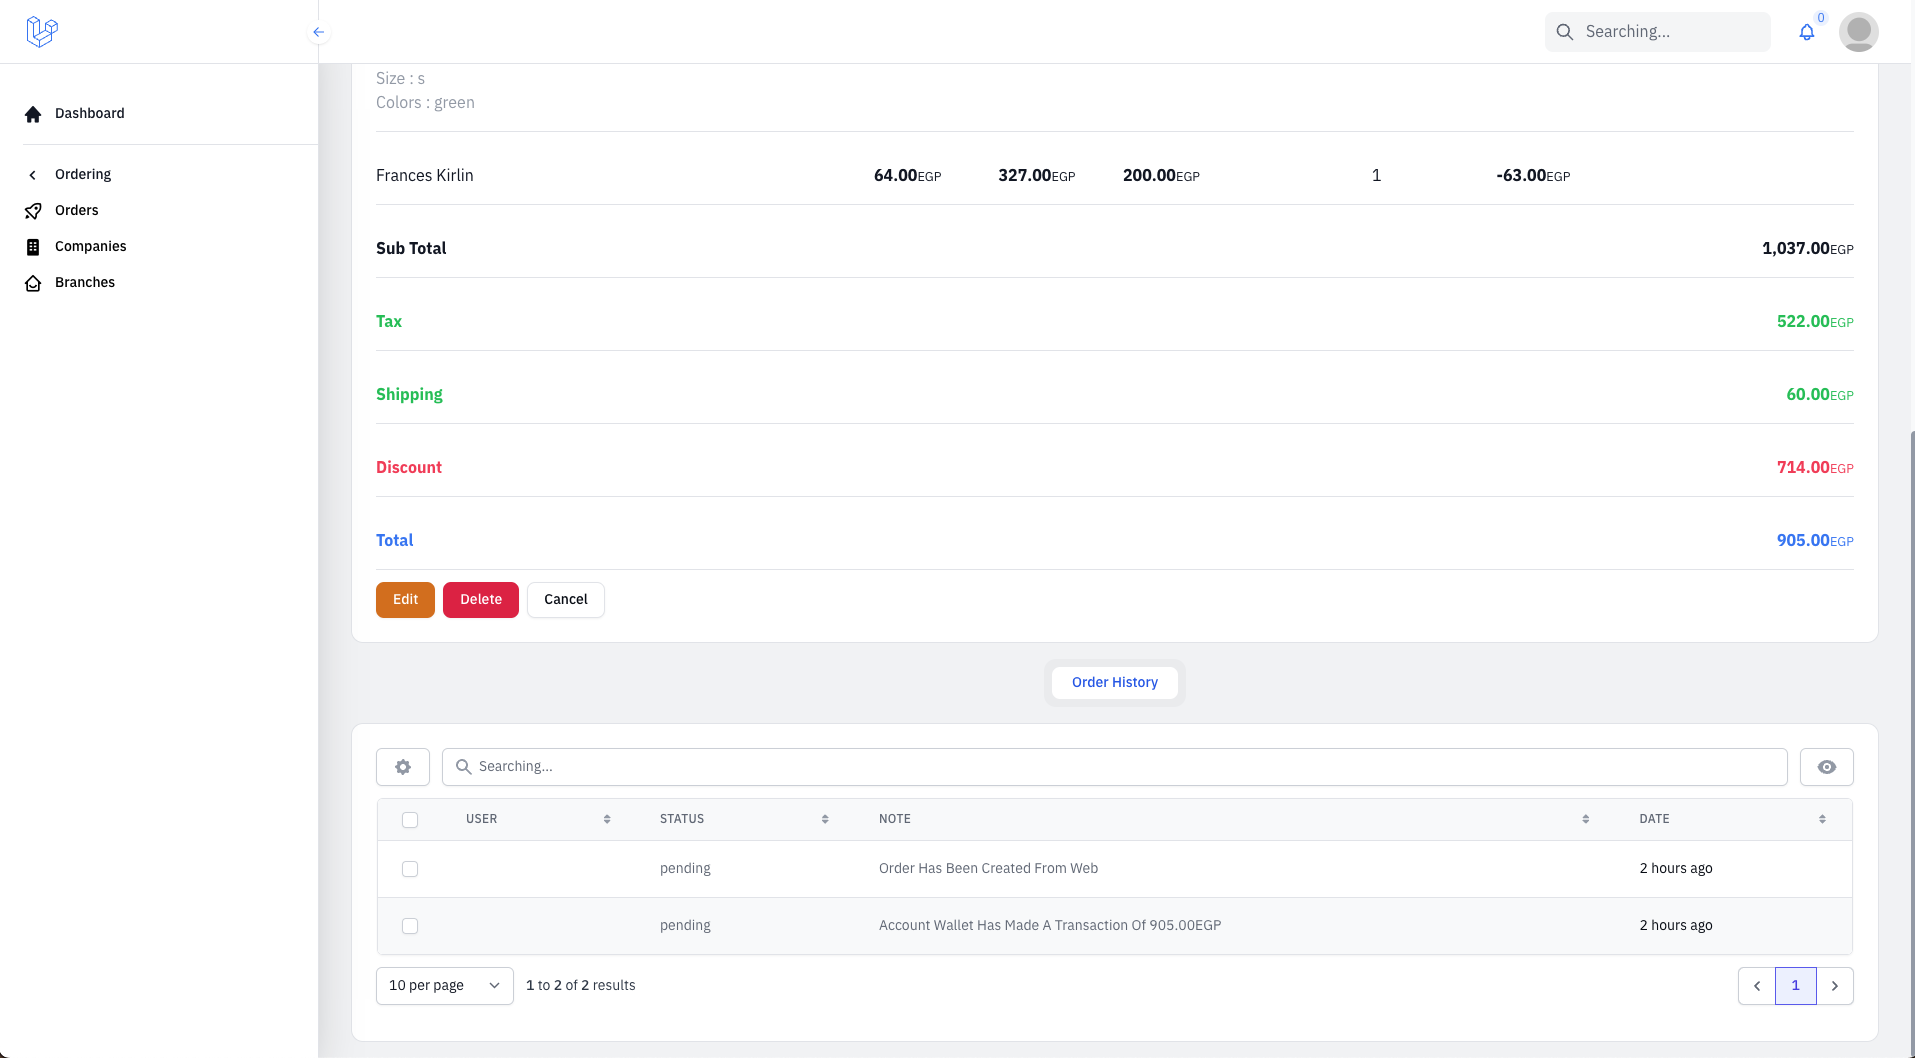Open the '10 per page' dropdown

coord(445,986)
